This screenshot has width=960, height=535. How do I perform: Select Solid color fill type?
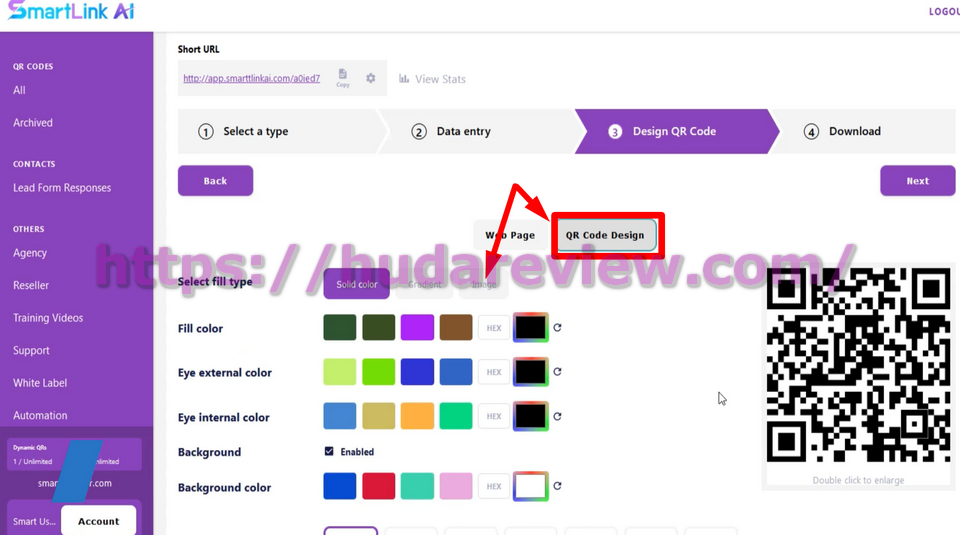(x=356, y=284)
